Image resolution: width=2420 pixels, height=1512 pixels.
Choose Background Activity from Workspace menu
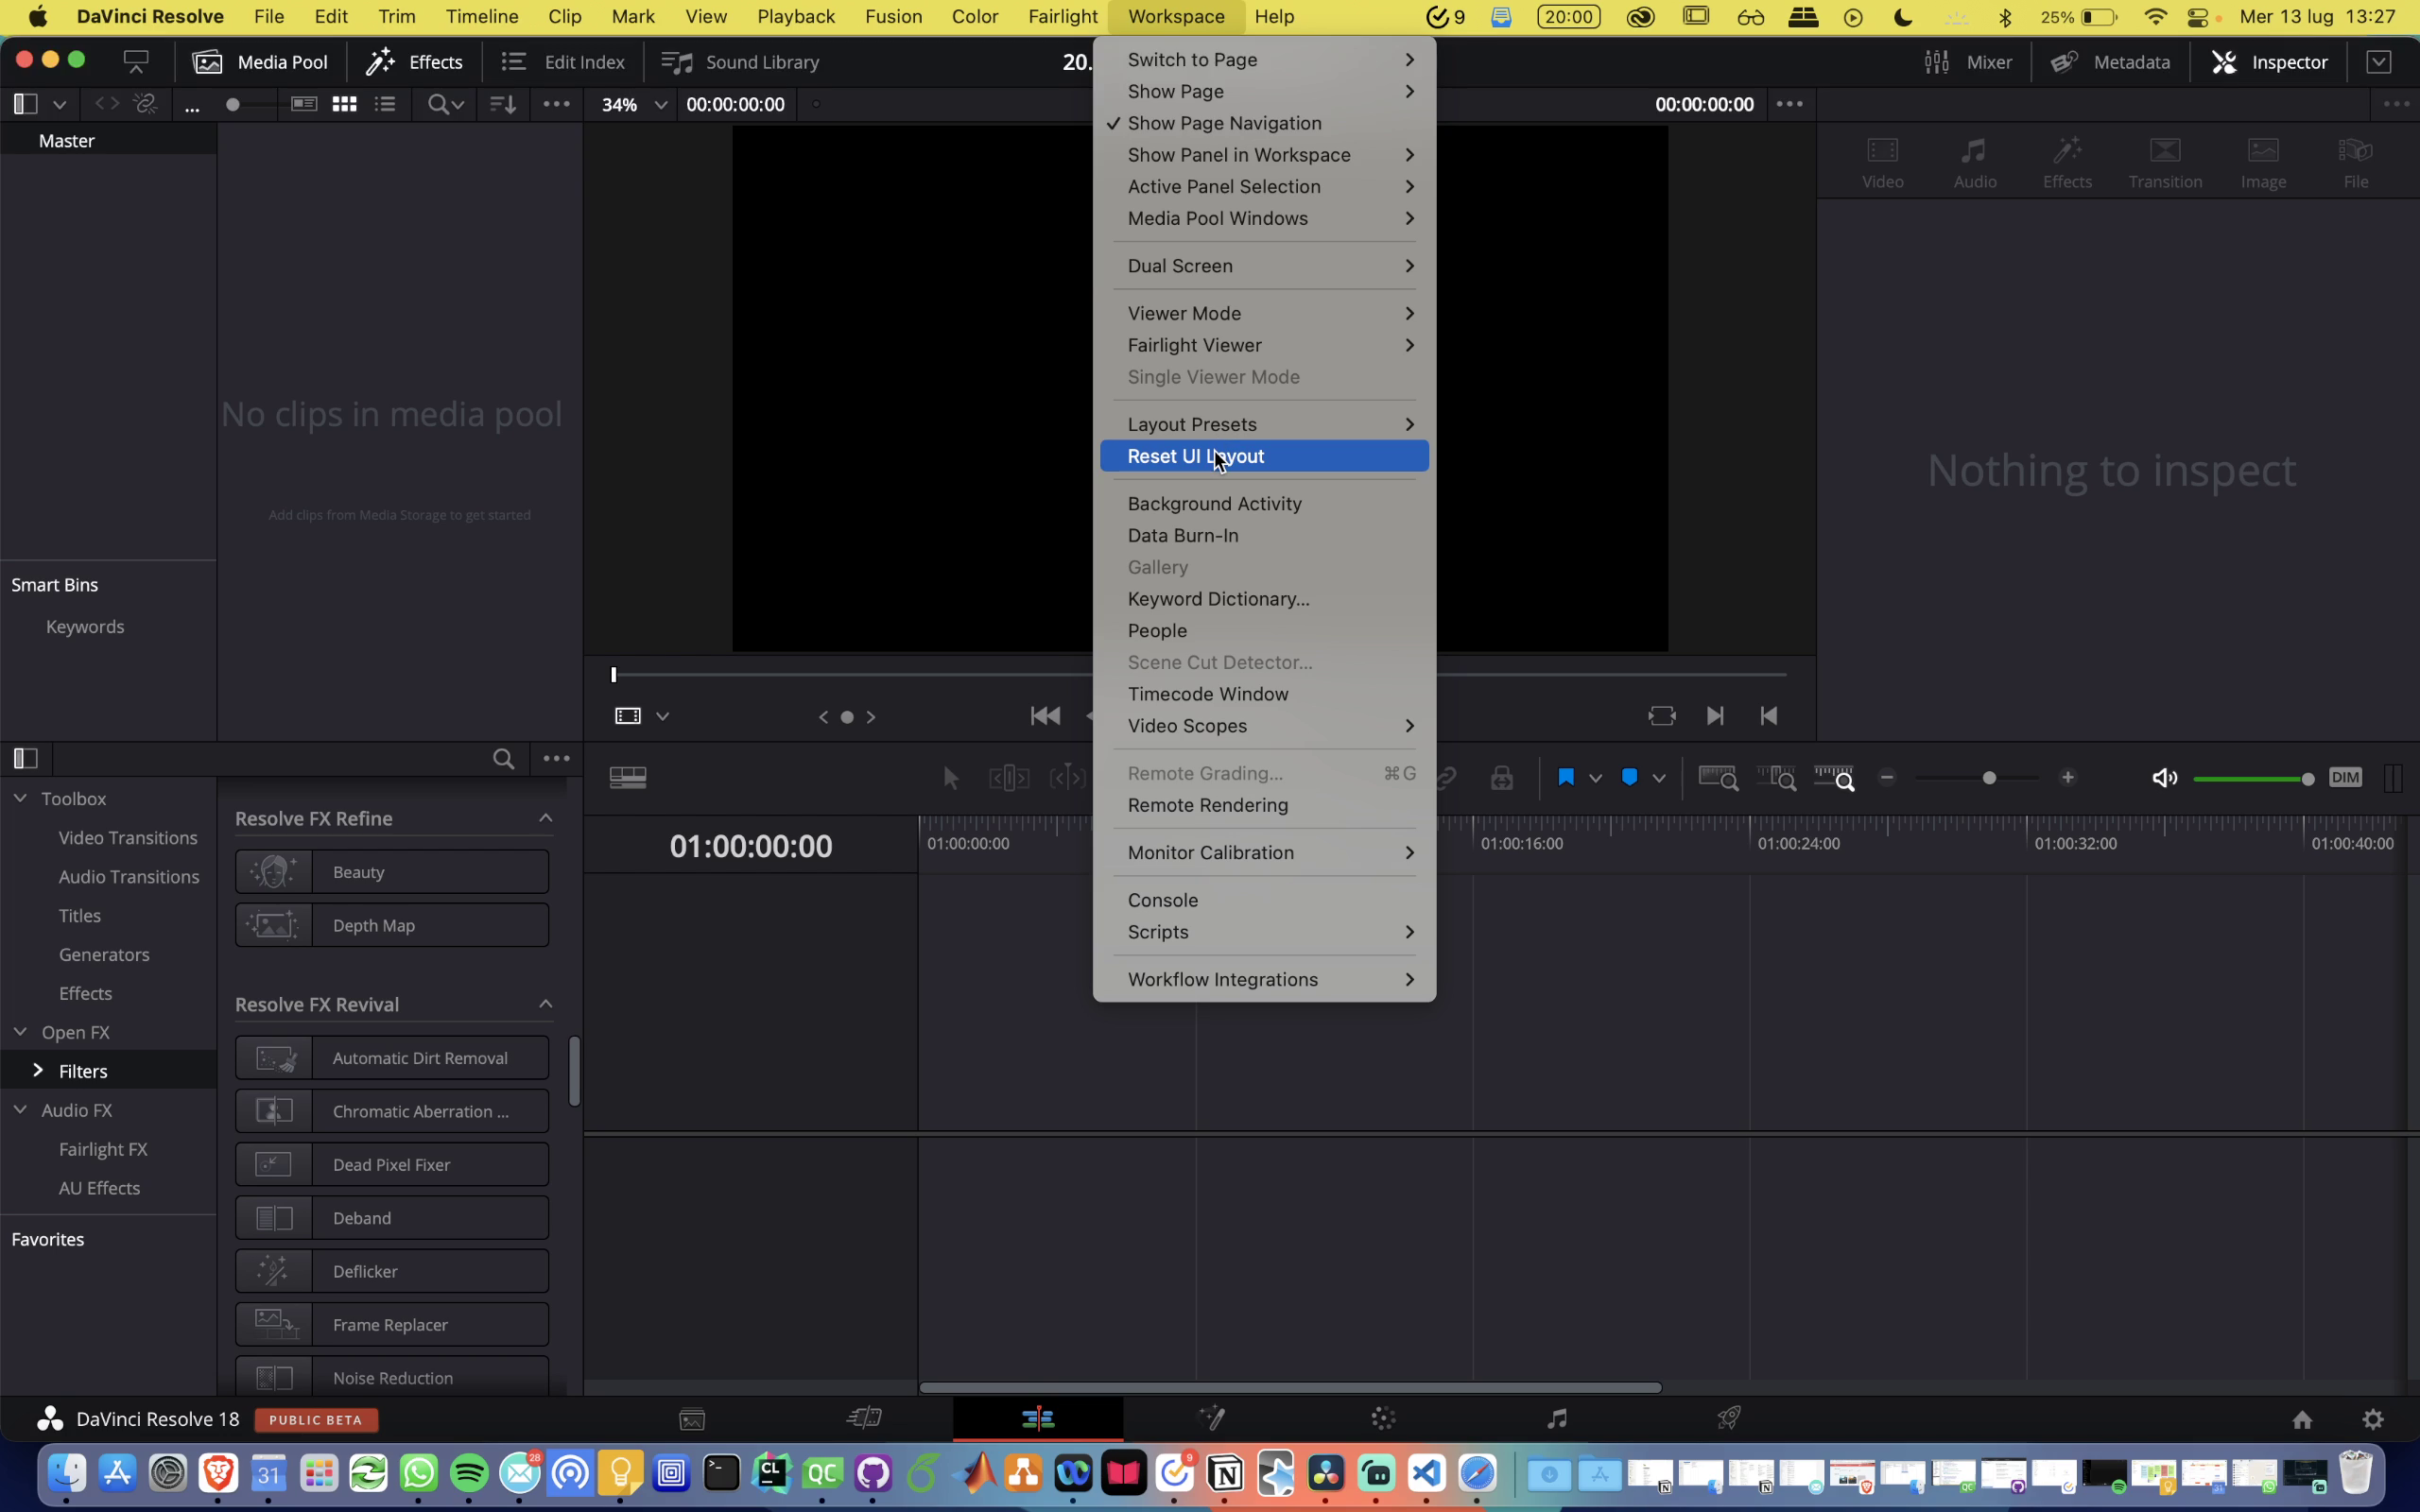coord(1264,503)
